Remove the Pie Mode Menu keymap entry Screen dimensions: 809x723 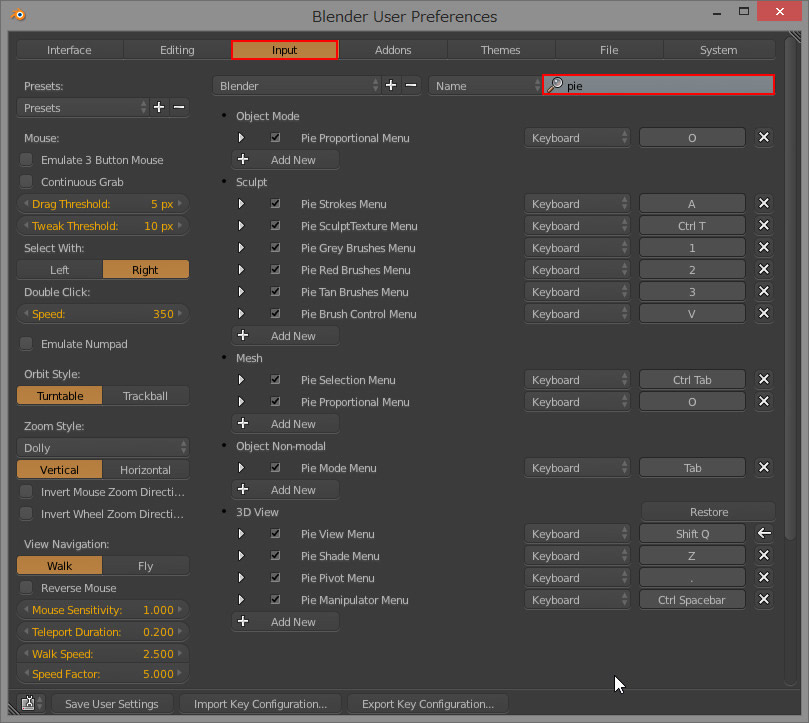click(x=764, y=468)
